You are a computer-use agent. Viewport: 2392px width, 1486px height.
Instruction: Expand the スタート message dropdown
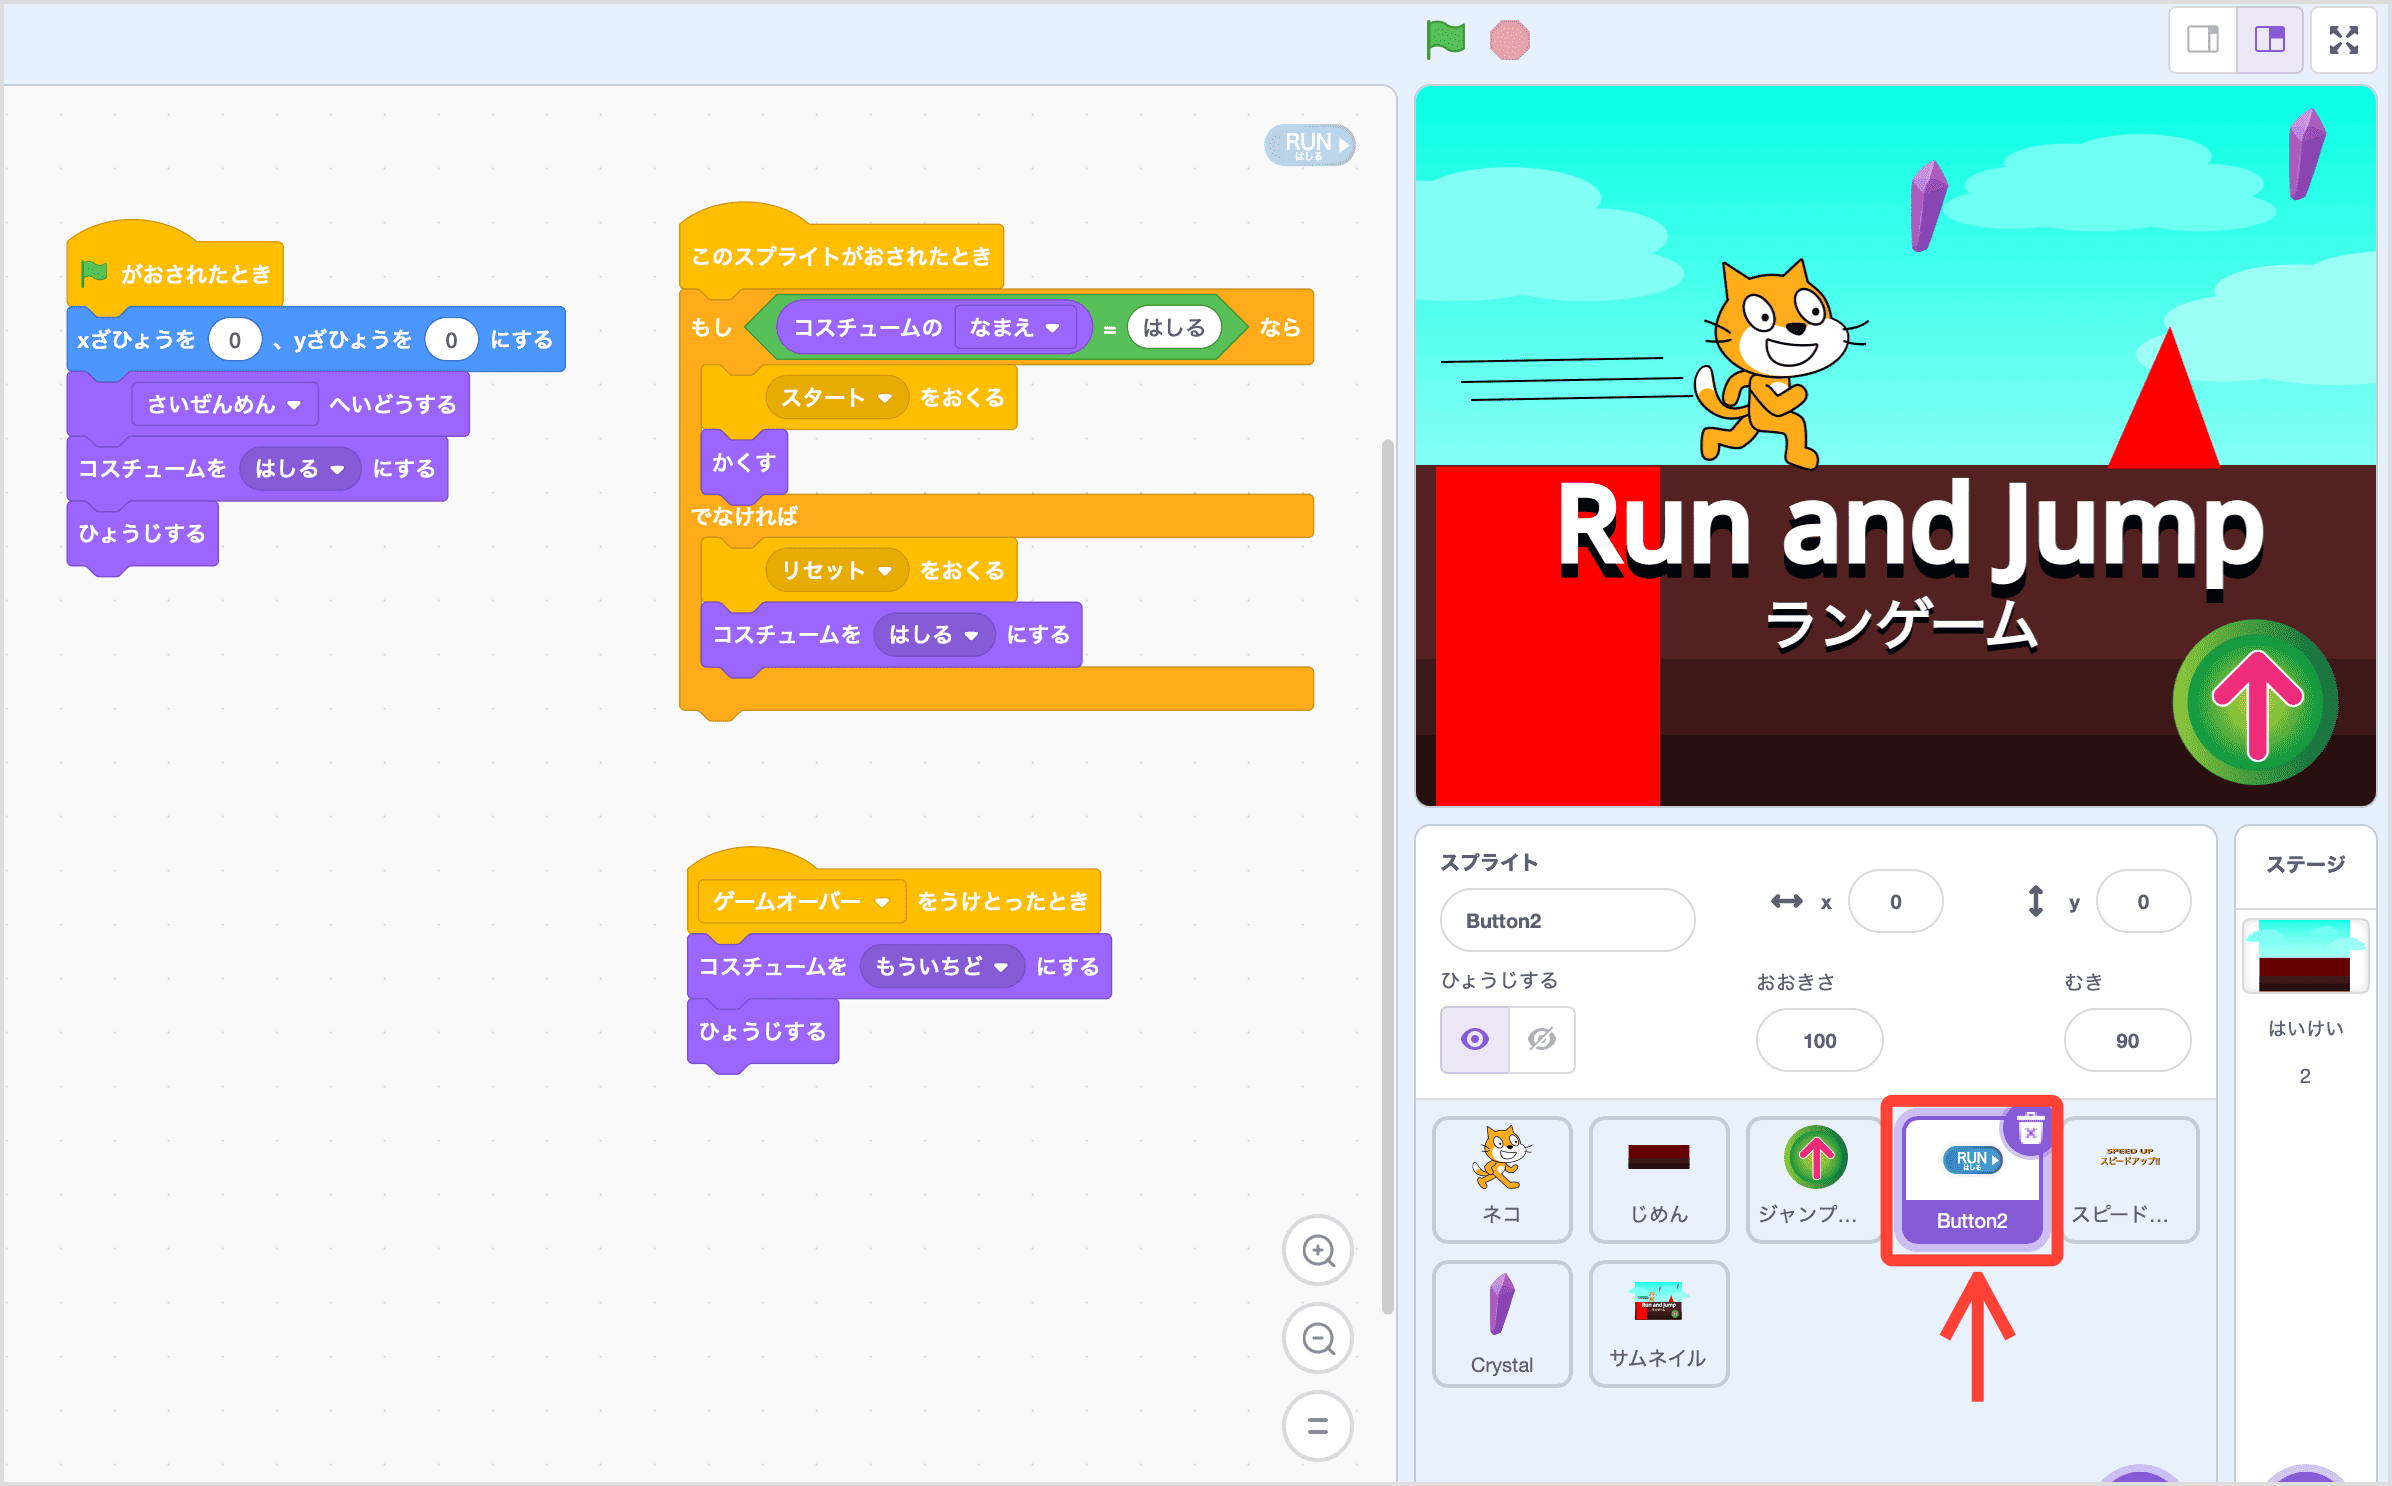click(x=837, y=397)
